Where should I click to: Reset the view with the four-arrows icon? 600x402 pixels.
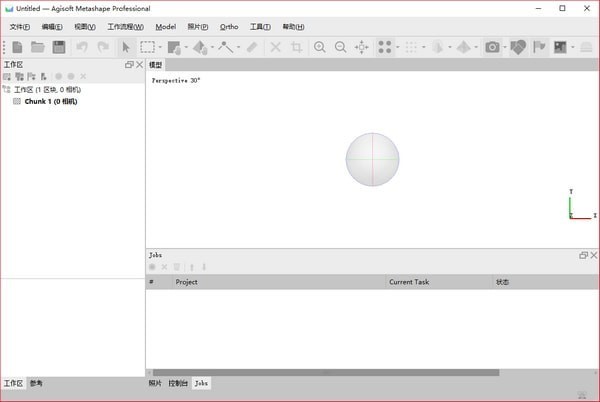362,47
